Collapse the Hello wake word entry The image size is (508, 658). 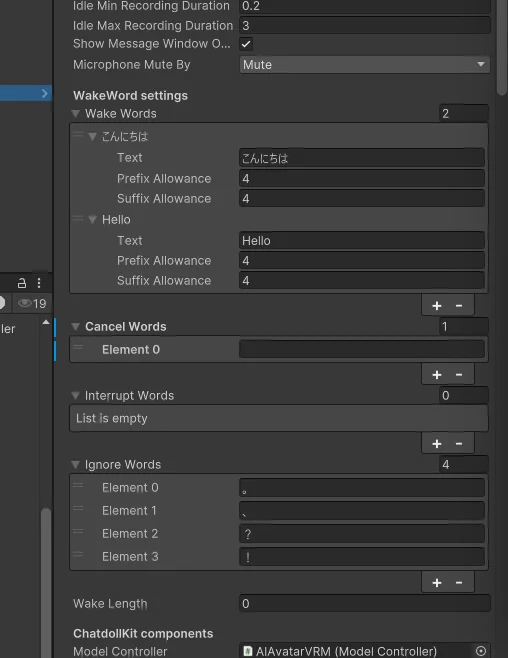pyautogui.click(x=92, y=219)
